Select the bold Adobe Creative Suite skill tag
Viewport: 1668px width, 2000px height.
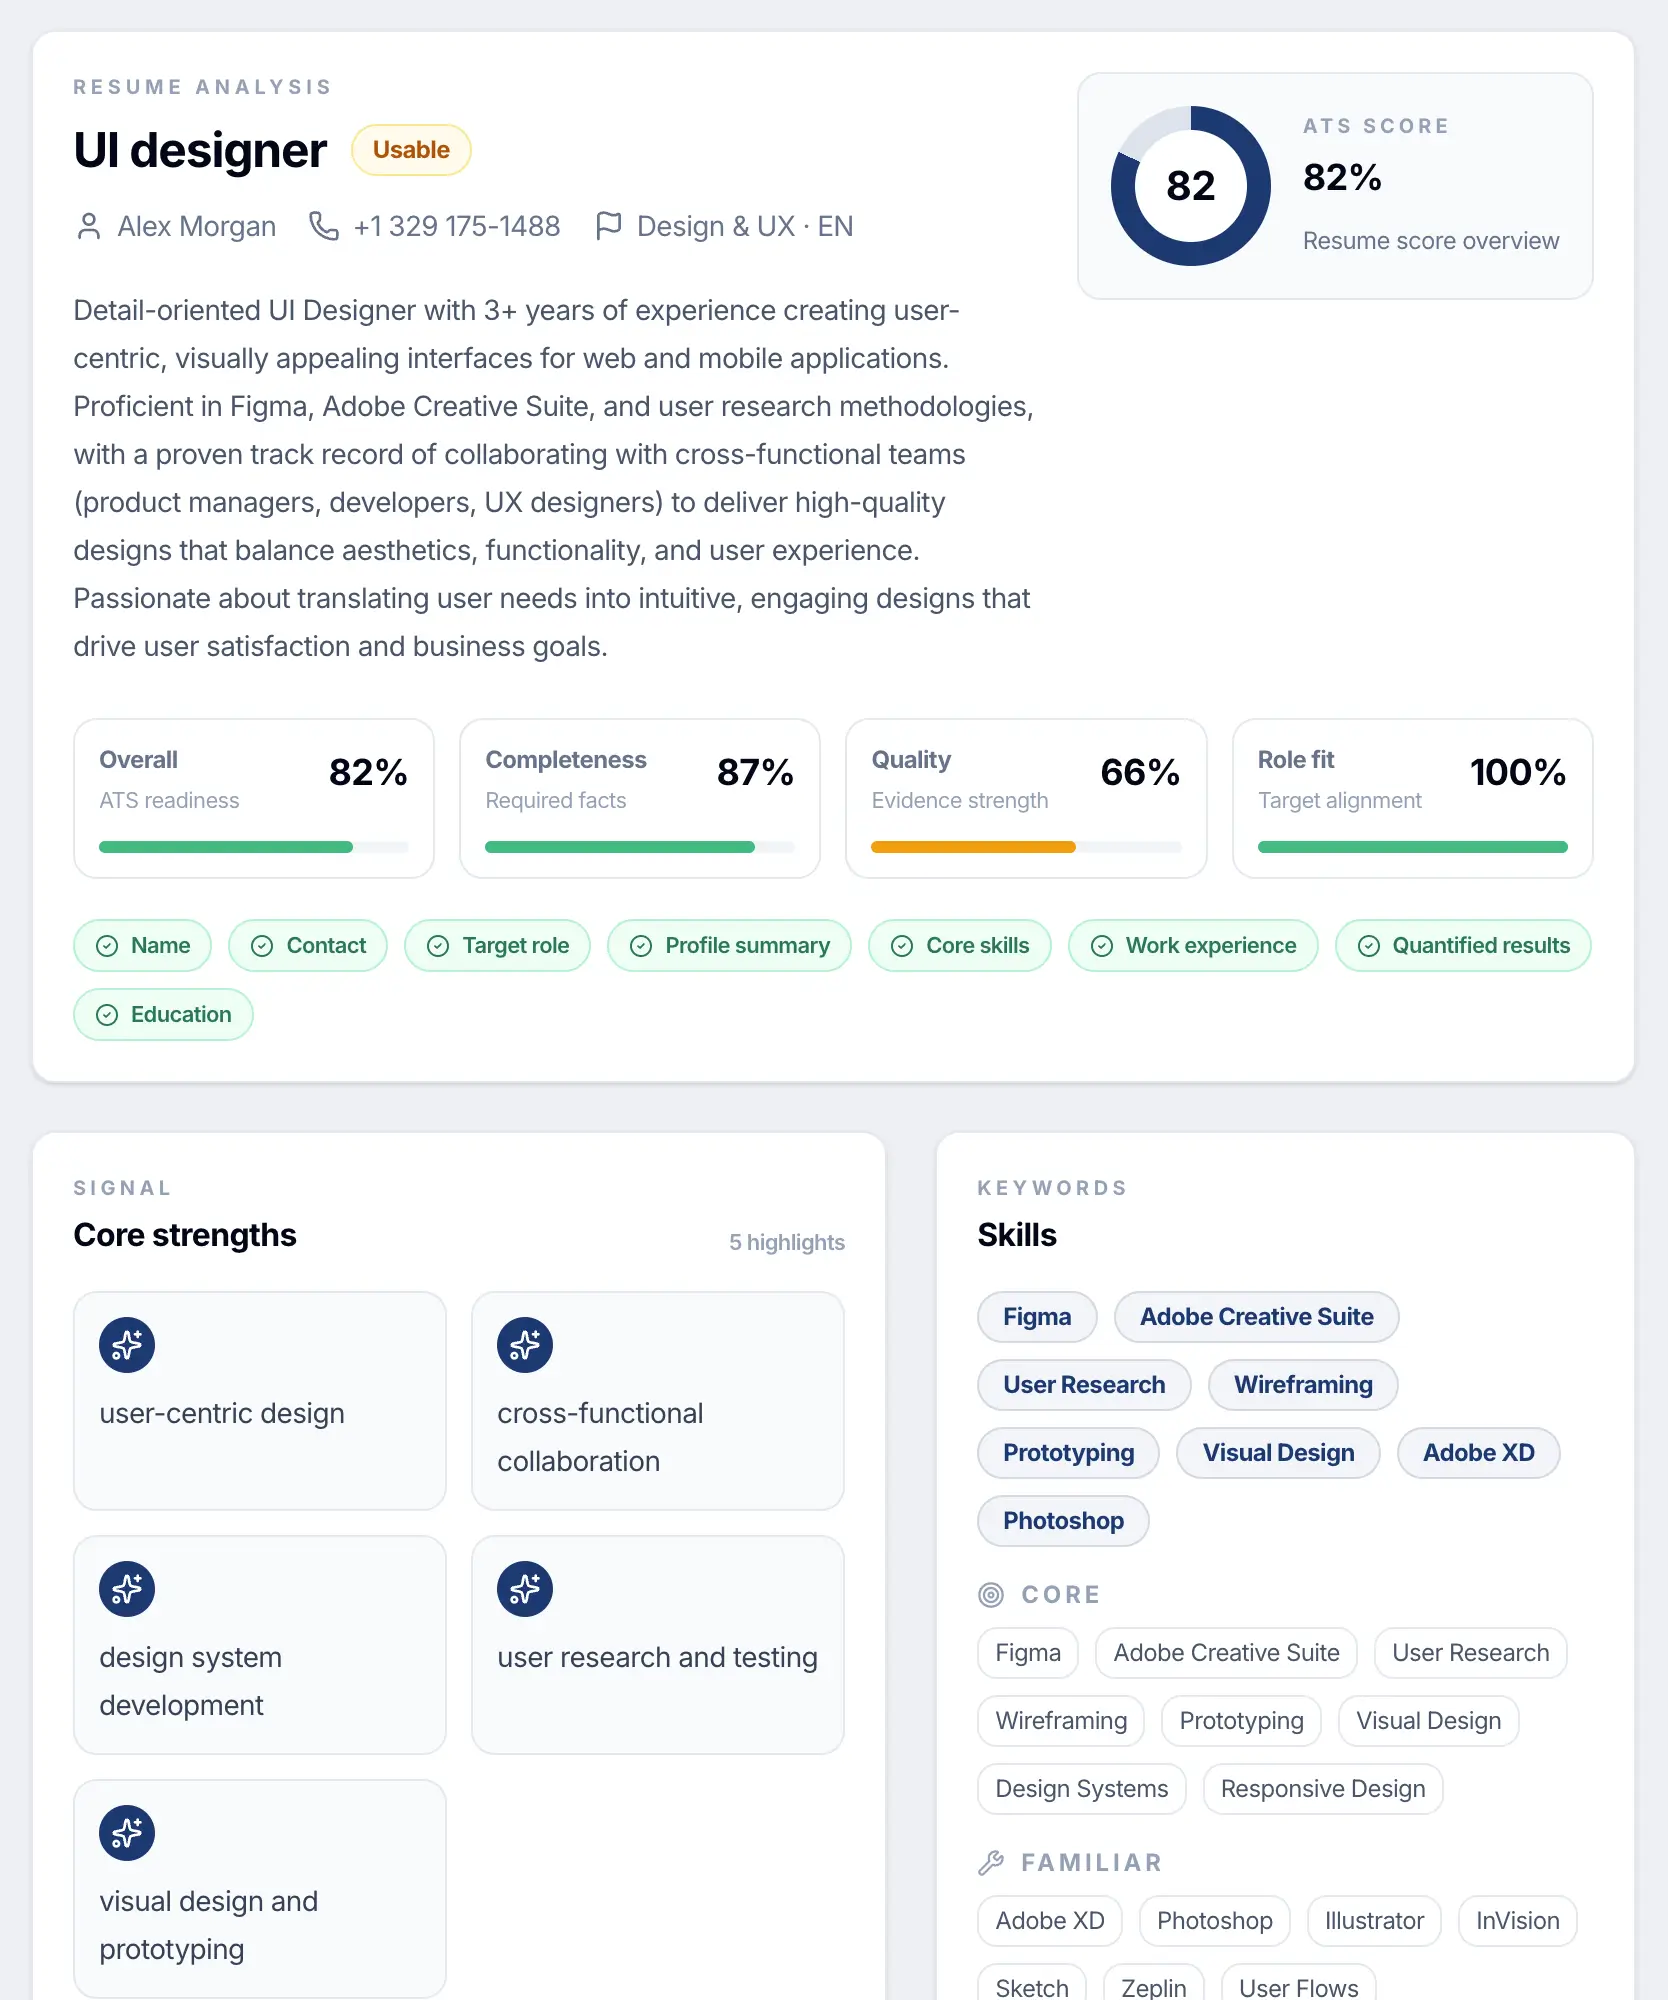tap(1256, 1317)
